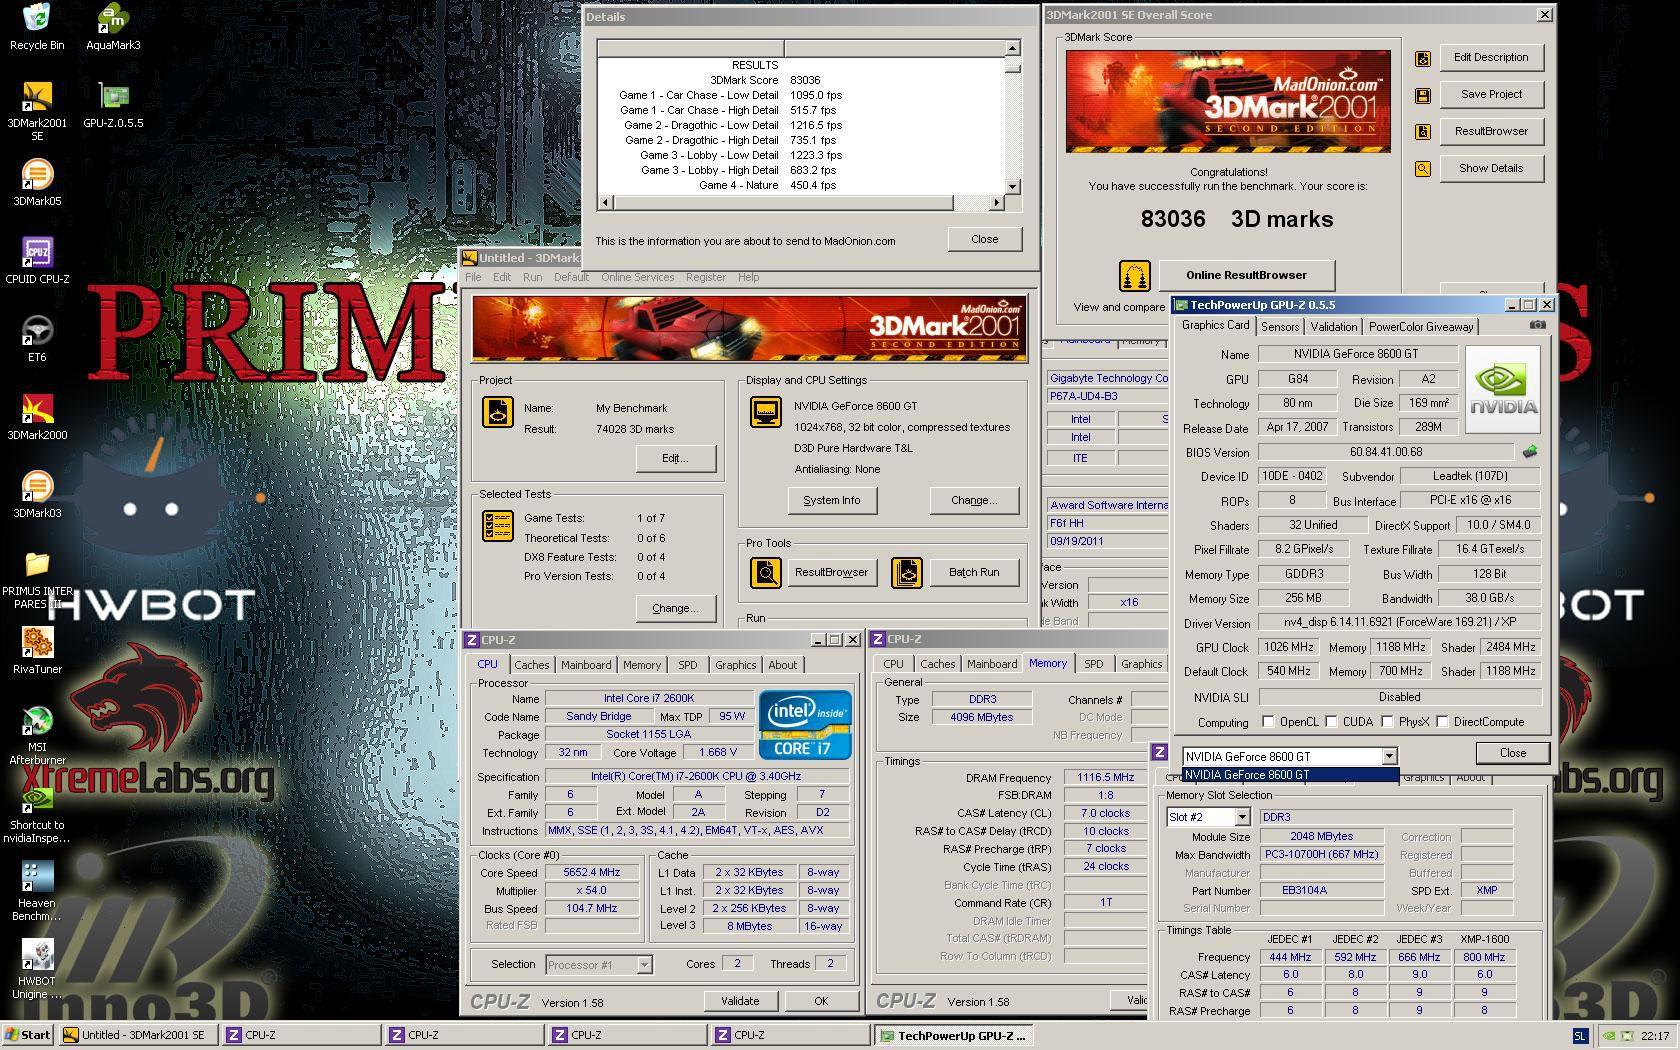Viewport: 1680px width, 1050px height.
Task: Expand the GPU selection dropdown in GPU-Z
Action: point(1389,756)
